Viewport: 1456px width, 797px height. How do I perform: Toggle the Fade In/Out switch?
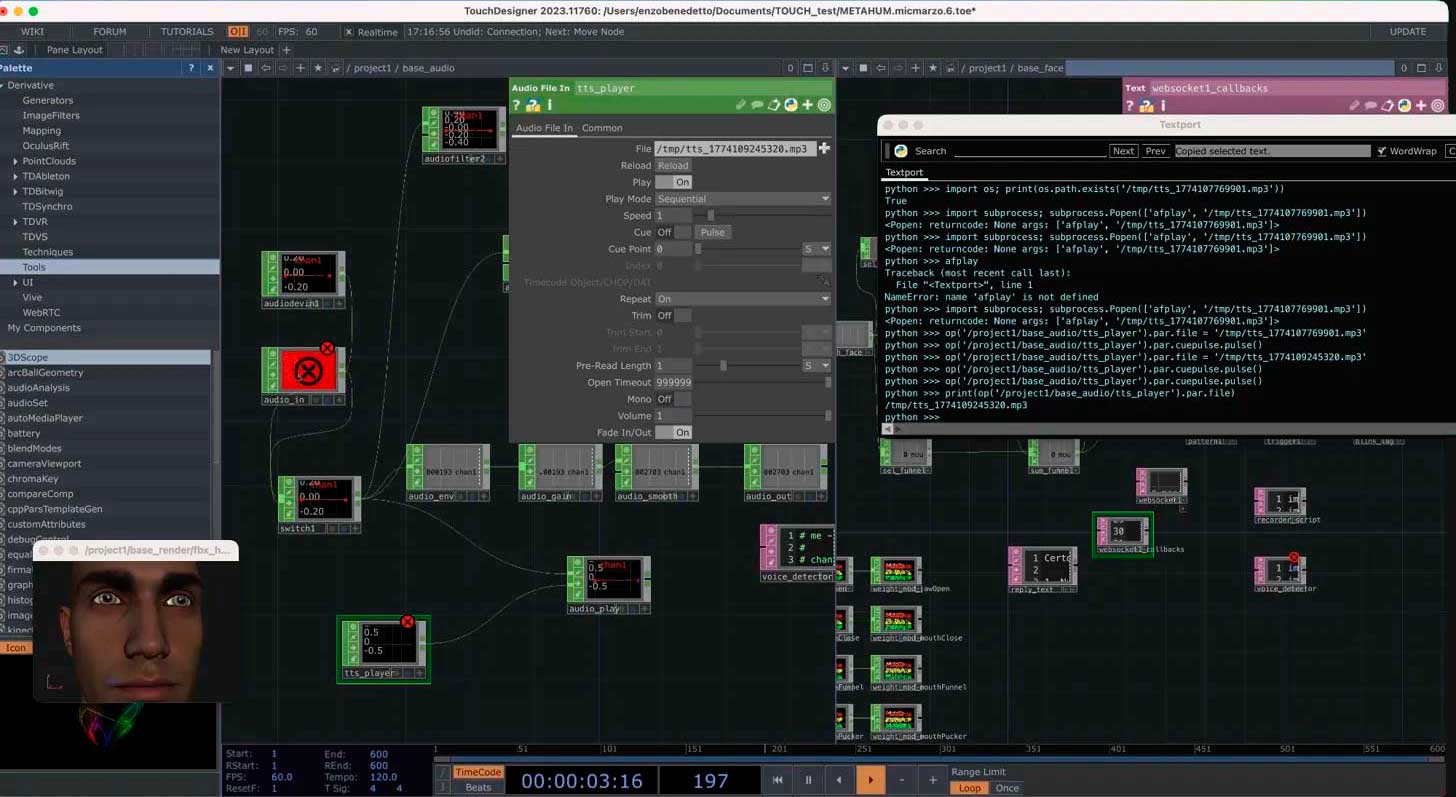673,432
